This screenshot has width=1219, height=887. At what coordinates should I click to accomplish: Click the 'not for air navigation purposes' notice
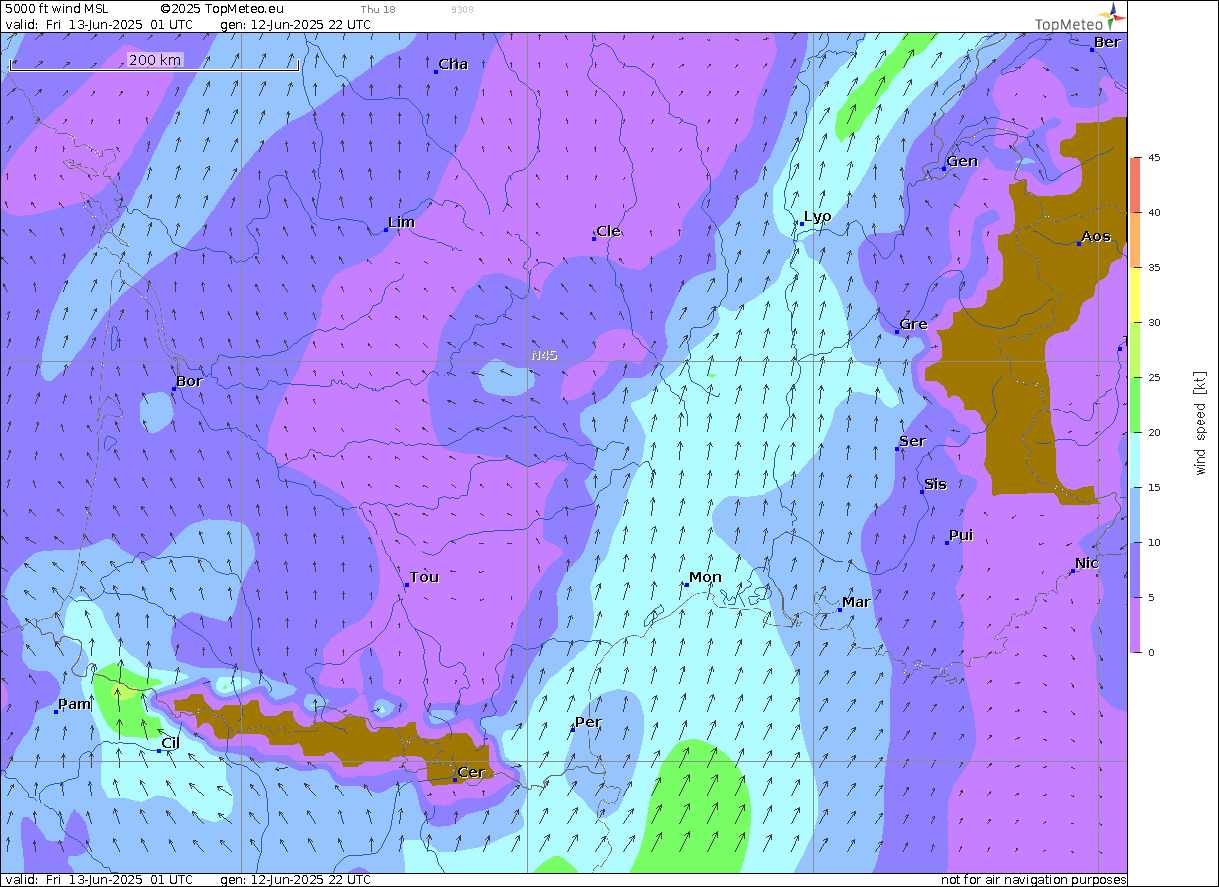pyautogui.click(x=1034, y=880)
